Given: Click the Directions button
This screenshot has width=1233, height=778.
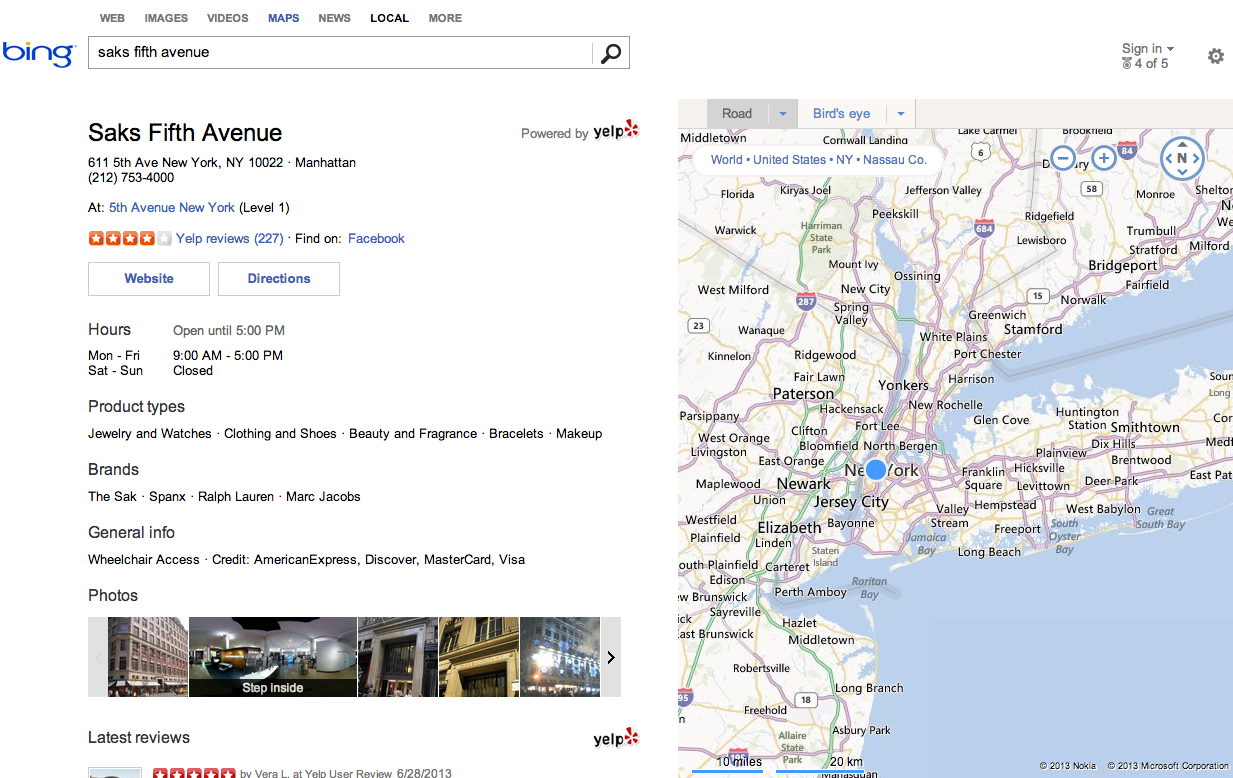Looking at the screenshot, I should click(x=279, y=279).
